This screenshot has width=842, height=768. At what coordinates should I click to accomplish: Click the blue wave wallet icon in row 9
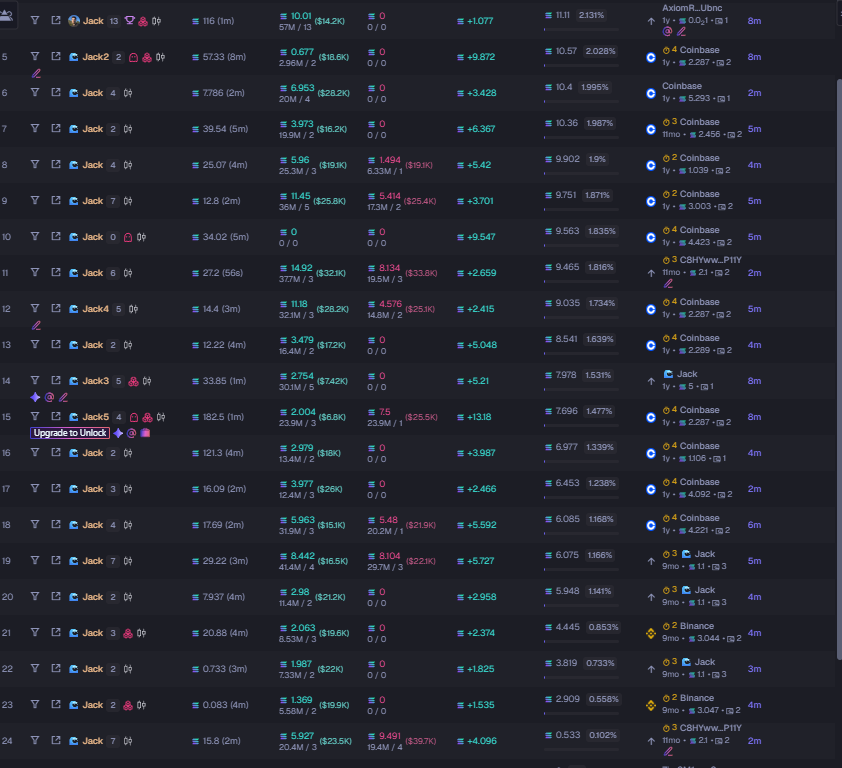[x=74, y=201]
